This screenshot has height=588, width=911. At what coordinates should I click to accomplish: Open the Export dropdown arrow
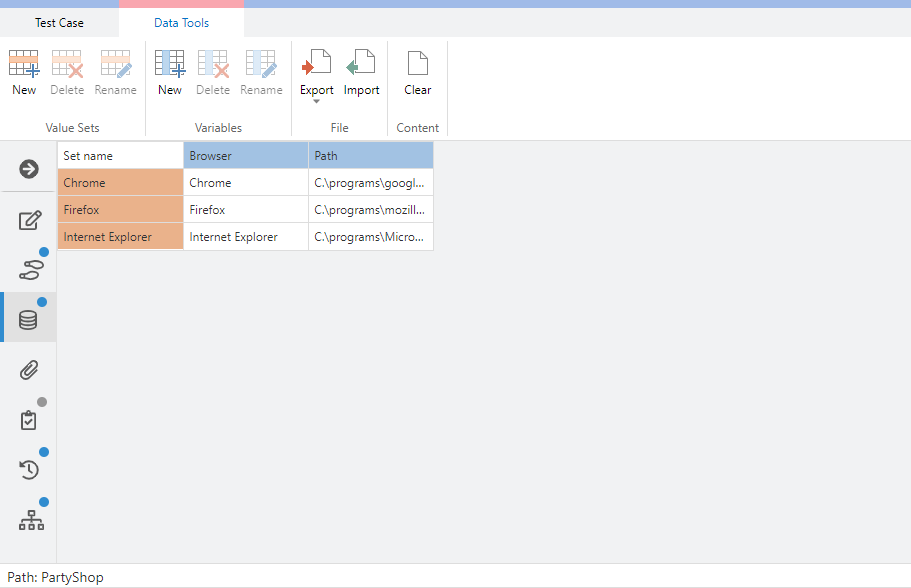click(x=317, y=102)
